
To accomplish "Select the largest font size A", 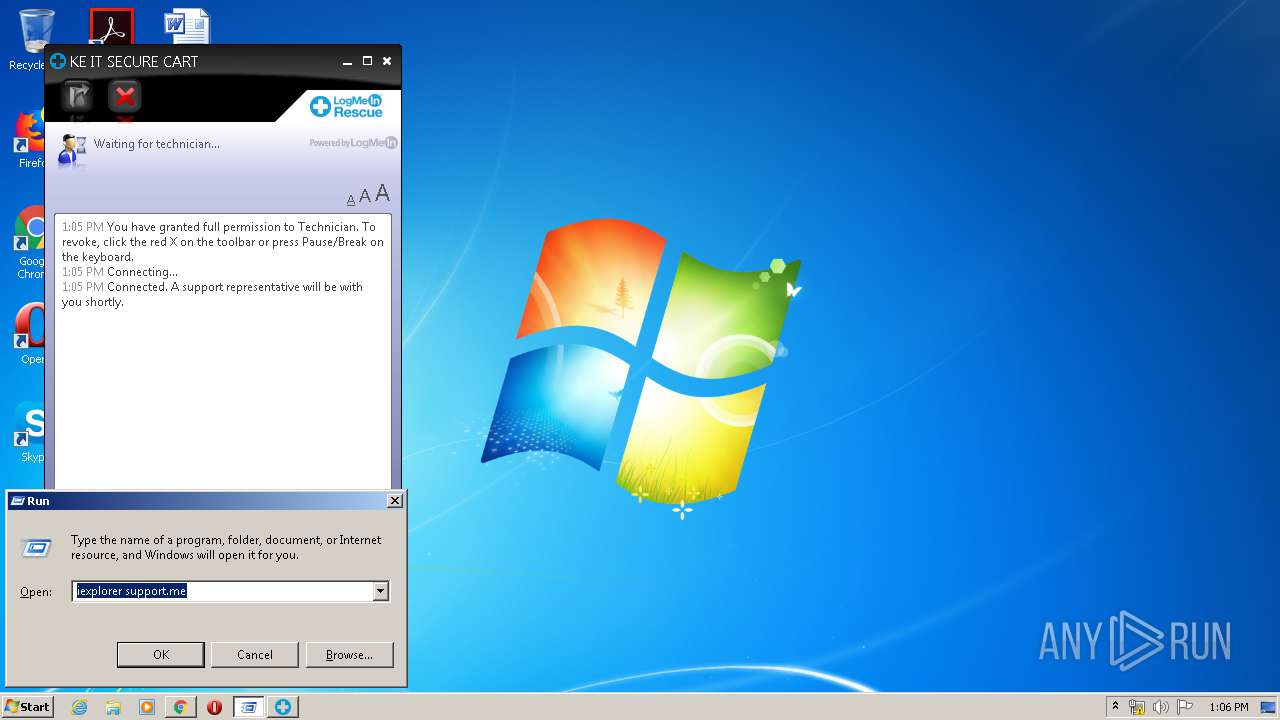I will [382, 194].
